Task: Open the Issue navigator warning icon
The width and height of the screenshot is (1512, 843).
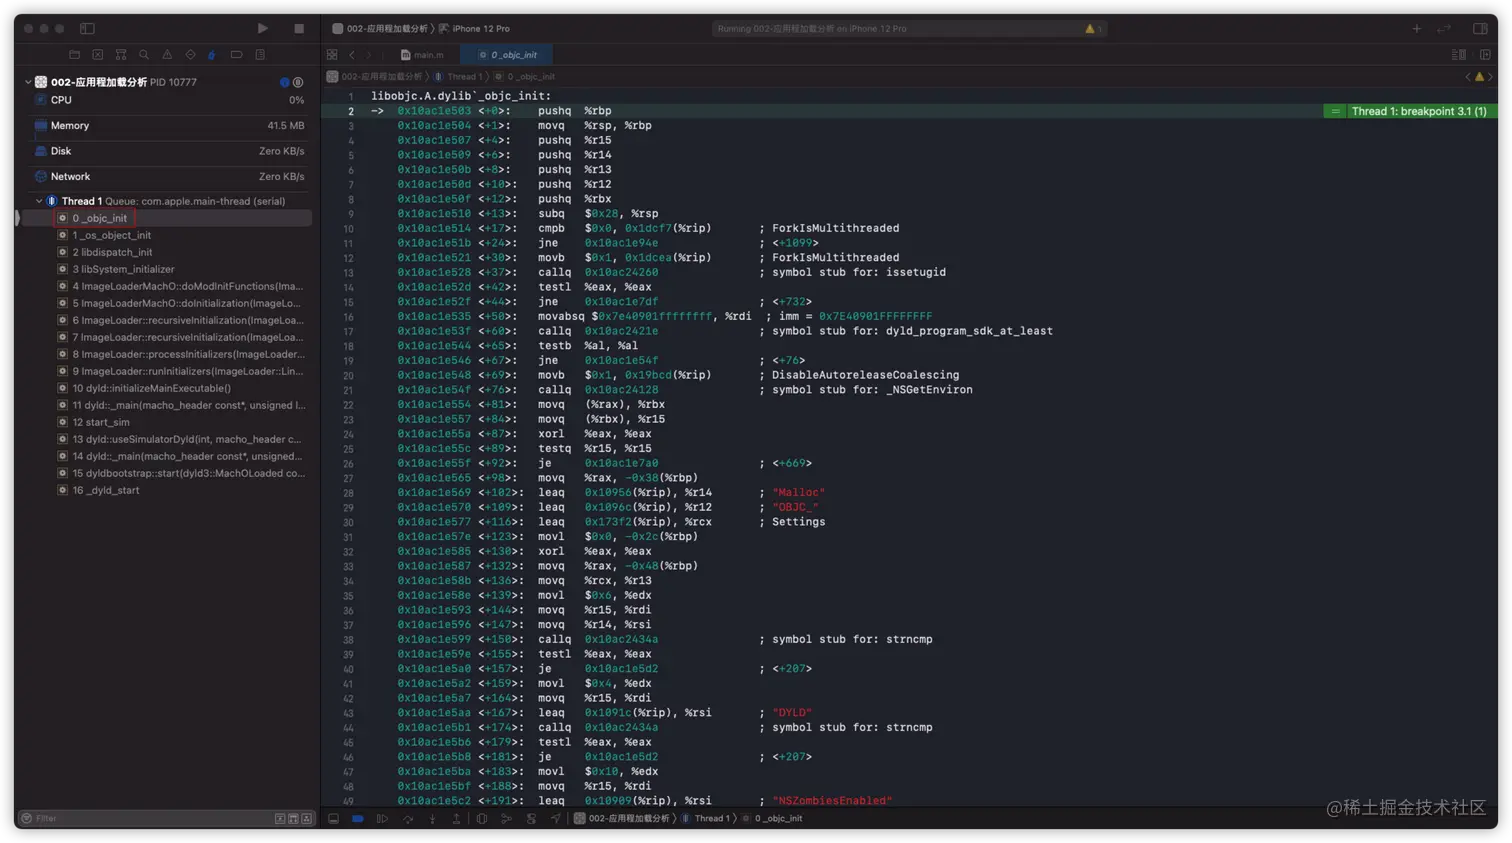Action: (x=167, y=55)
